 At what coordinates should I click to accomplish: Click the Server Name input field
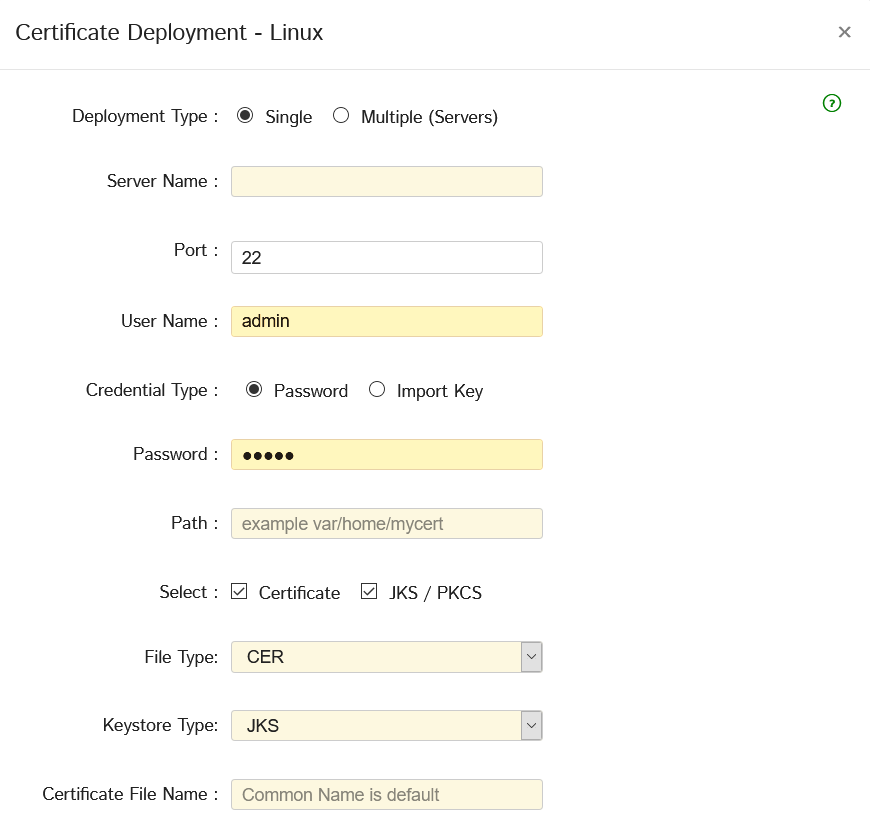[x=386, y=182]
